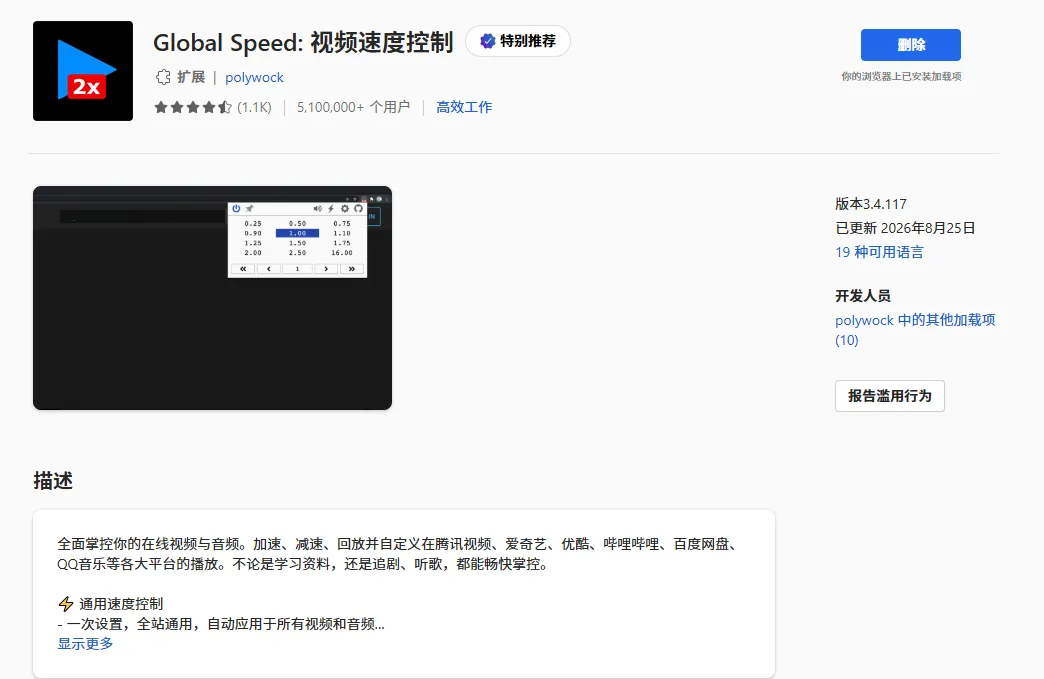Select the 0.50 speed value in preview
The image size is (1044, 679).
click(x=298, y=224)
